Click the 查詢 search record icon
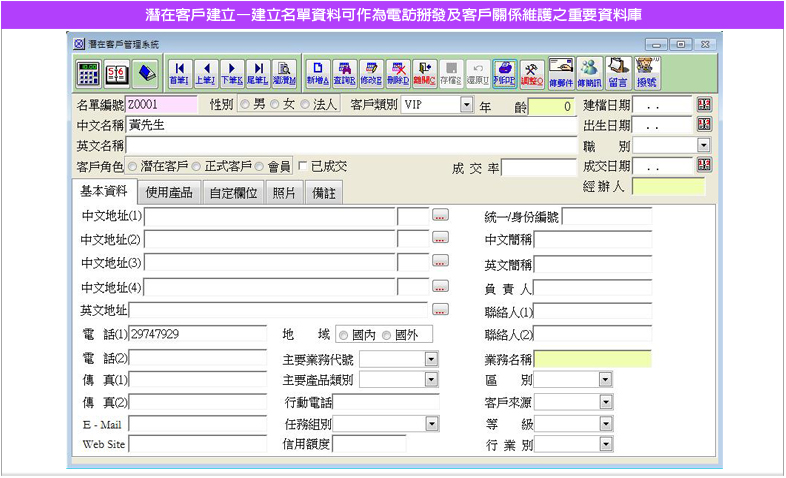 pos(345,73)
